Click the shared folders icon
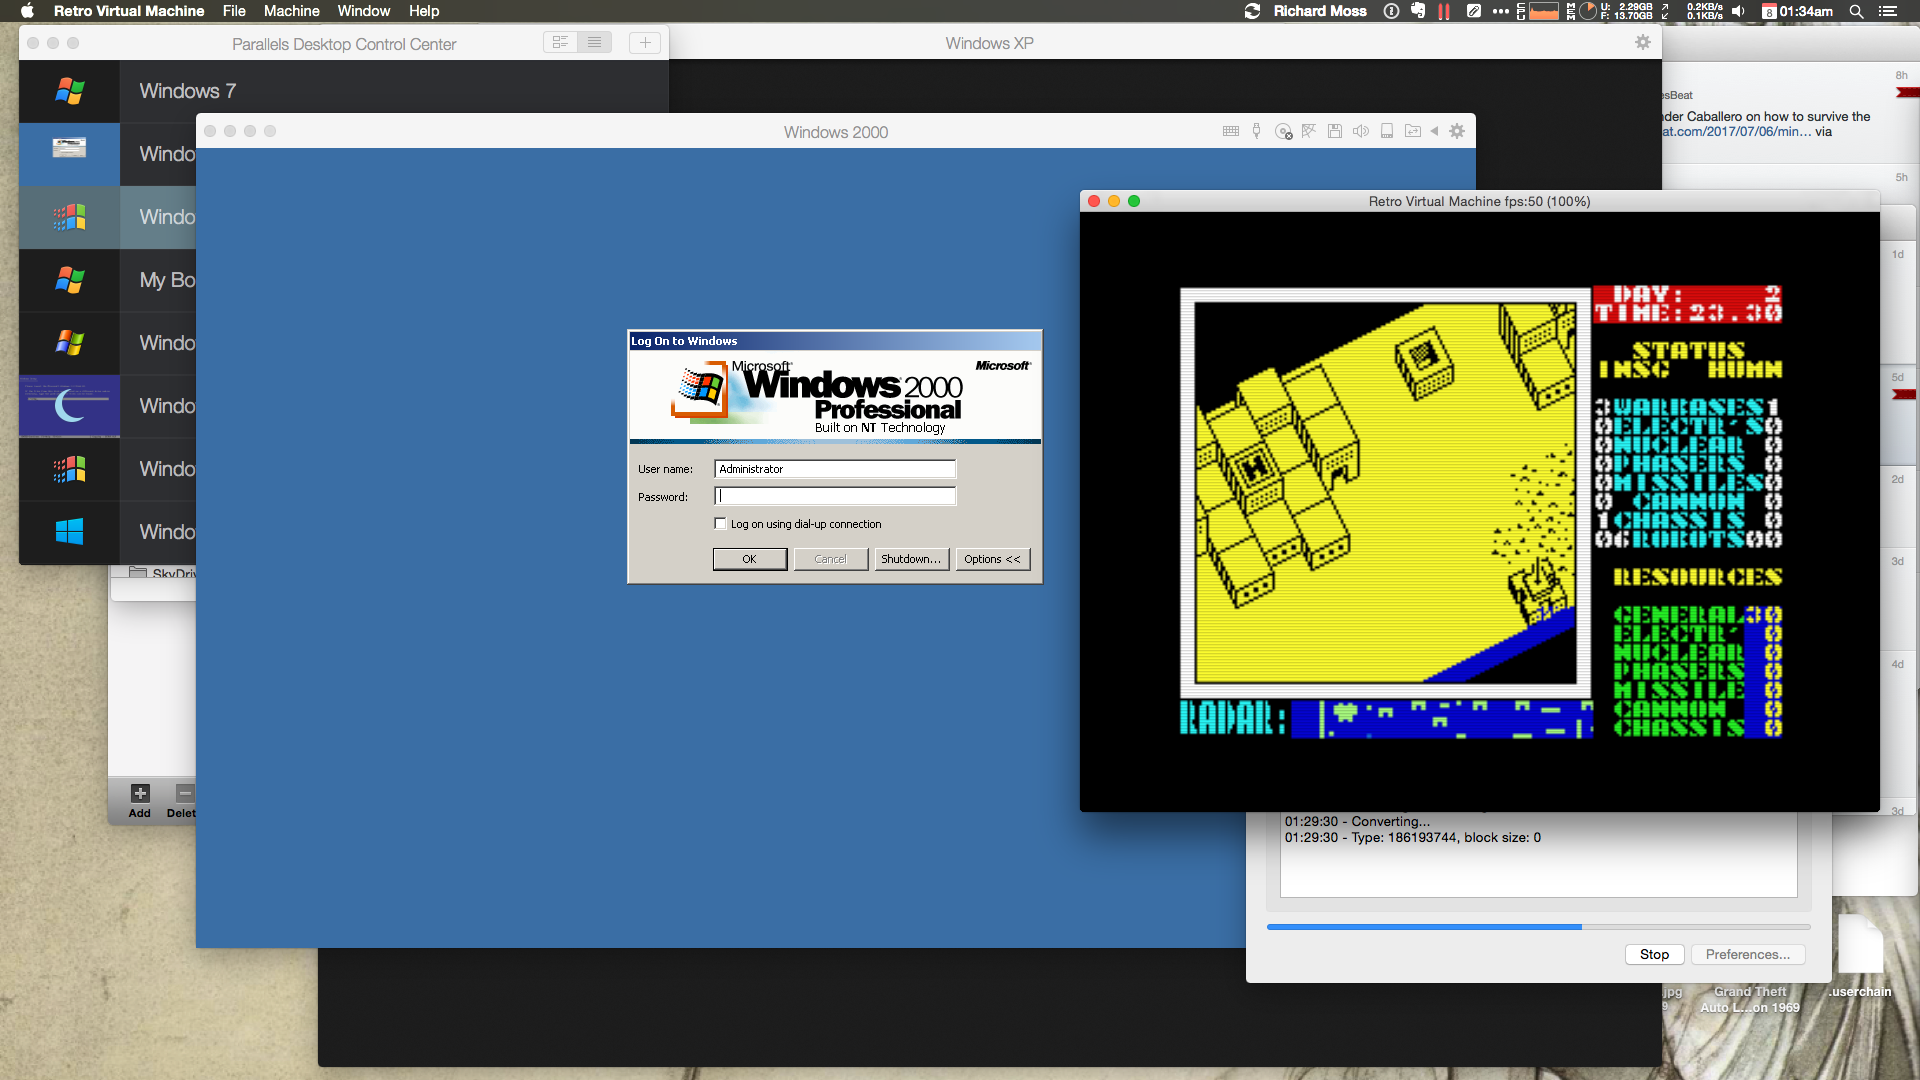The image size is (1920, 1080). 1412,131
